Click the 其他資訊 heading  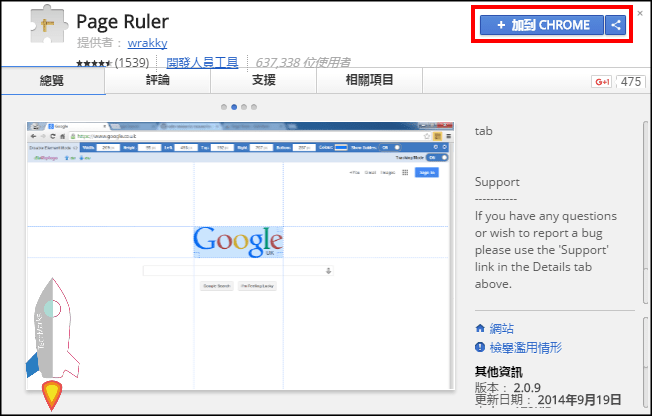coord(499,372)
